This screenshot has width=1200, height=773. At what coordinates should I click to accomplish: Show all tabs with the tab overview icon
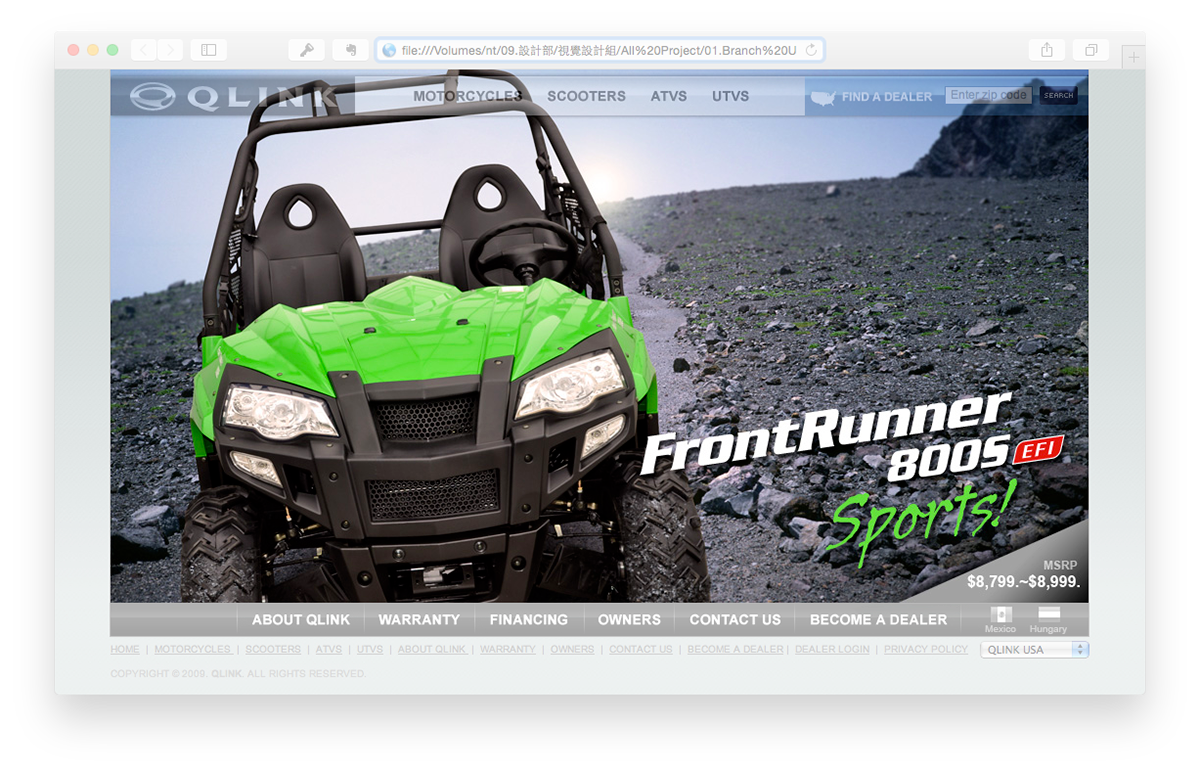coord(1091,50)
